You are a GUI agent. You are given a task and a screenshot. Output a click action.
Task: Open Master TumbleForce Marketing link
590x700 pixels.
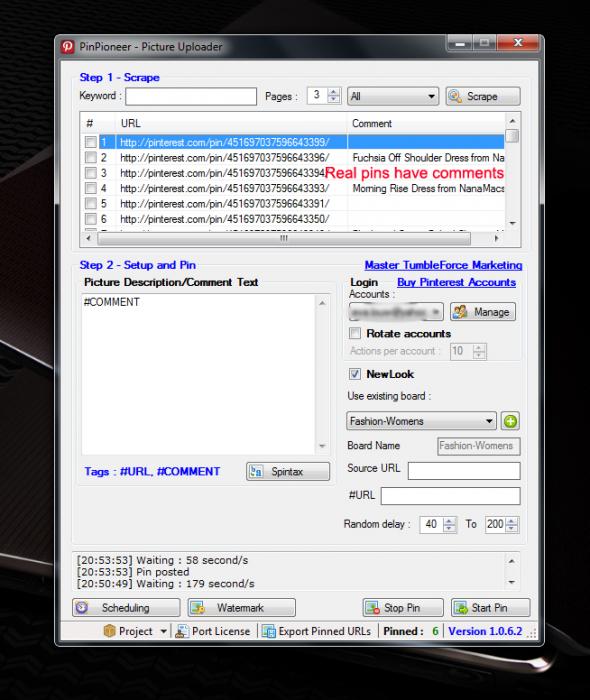click(443, 265)
